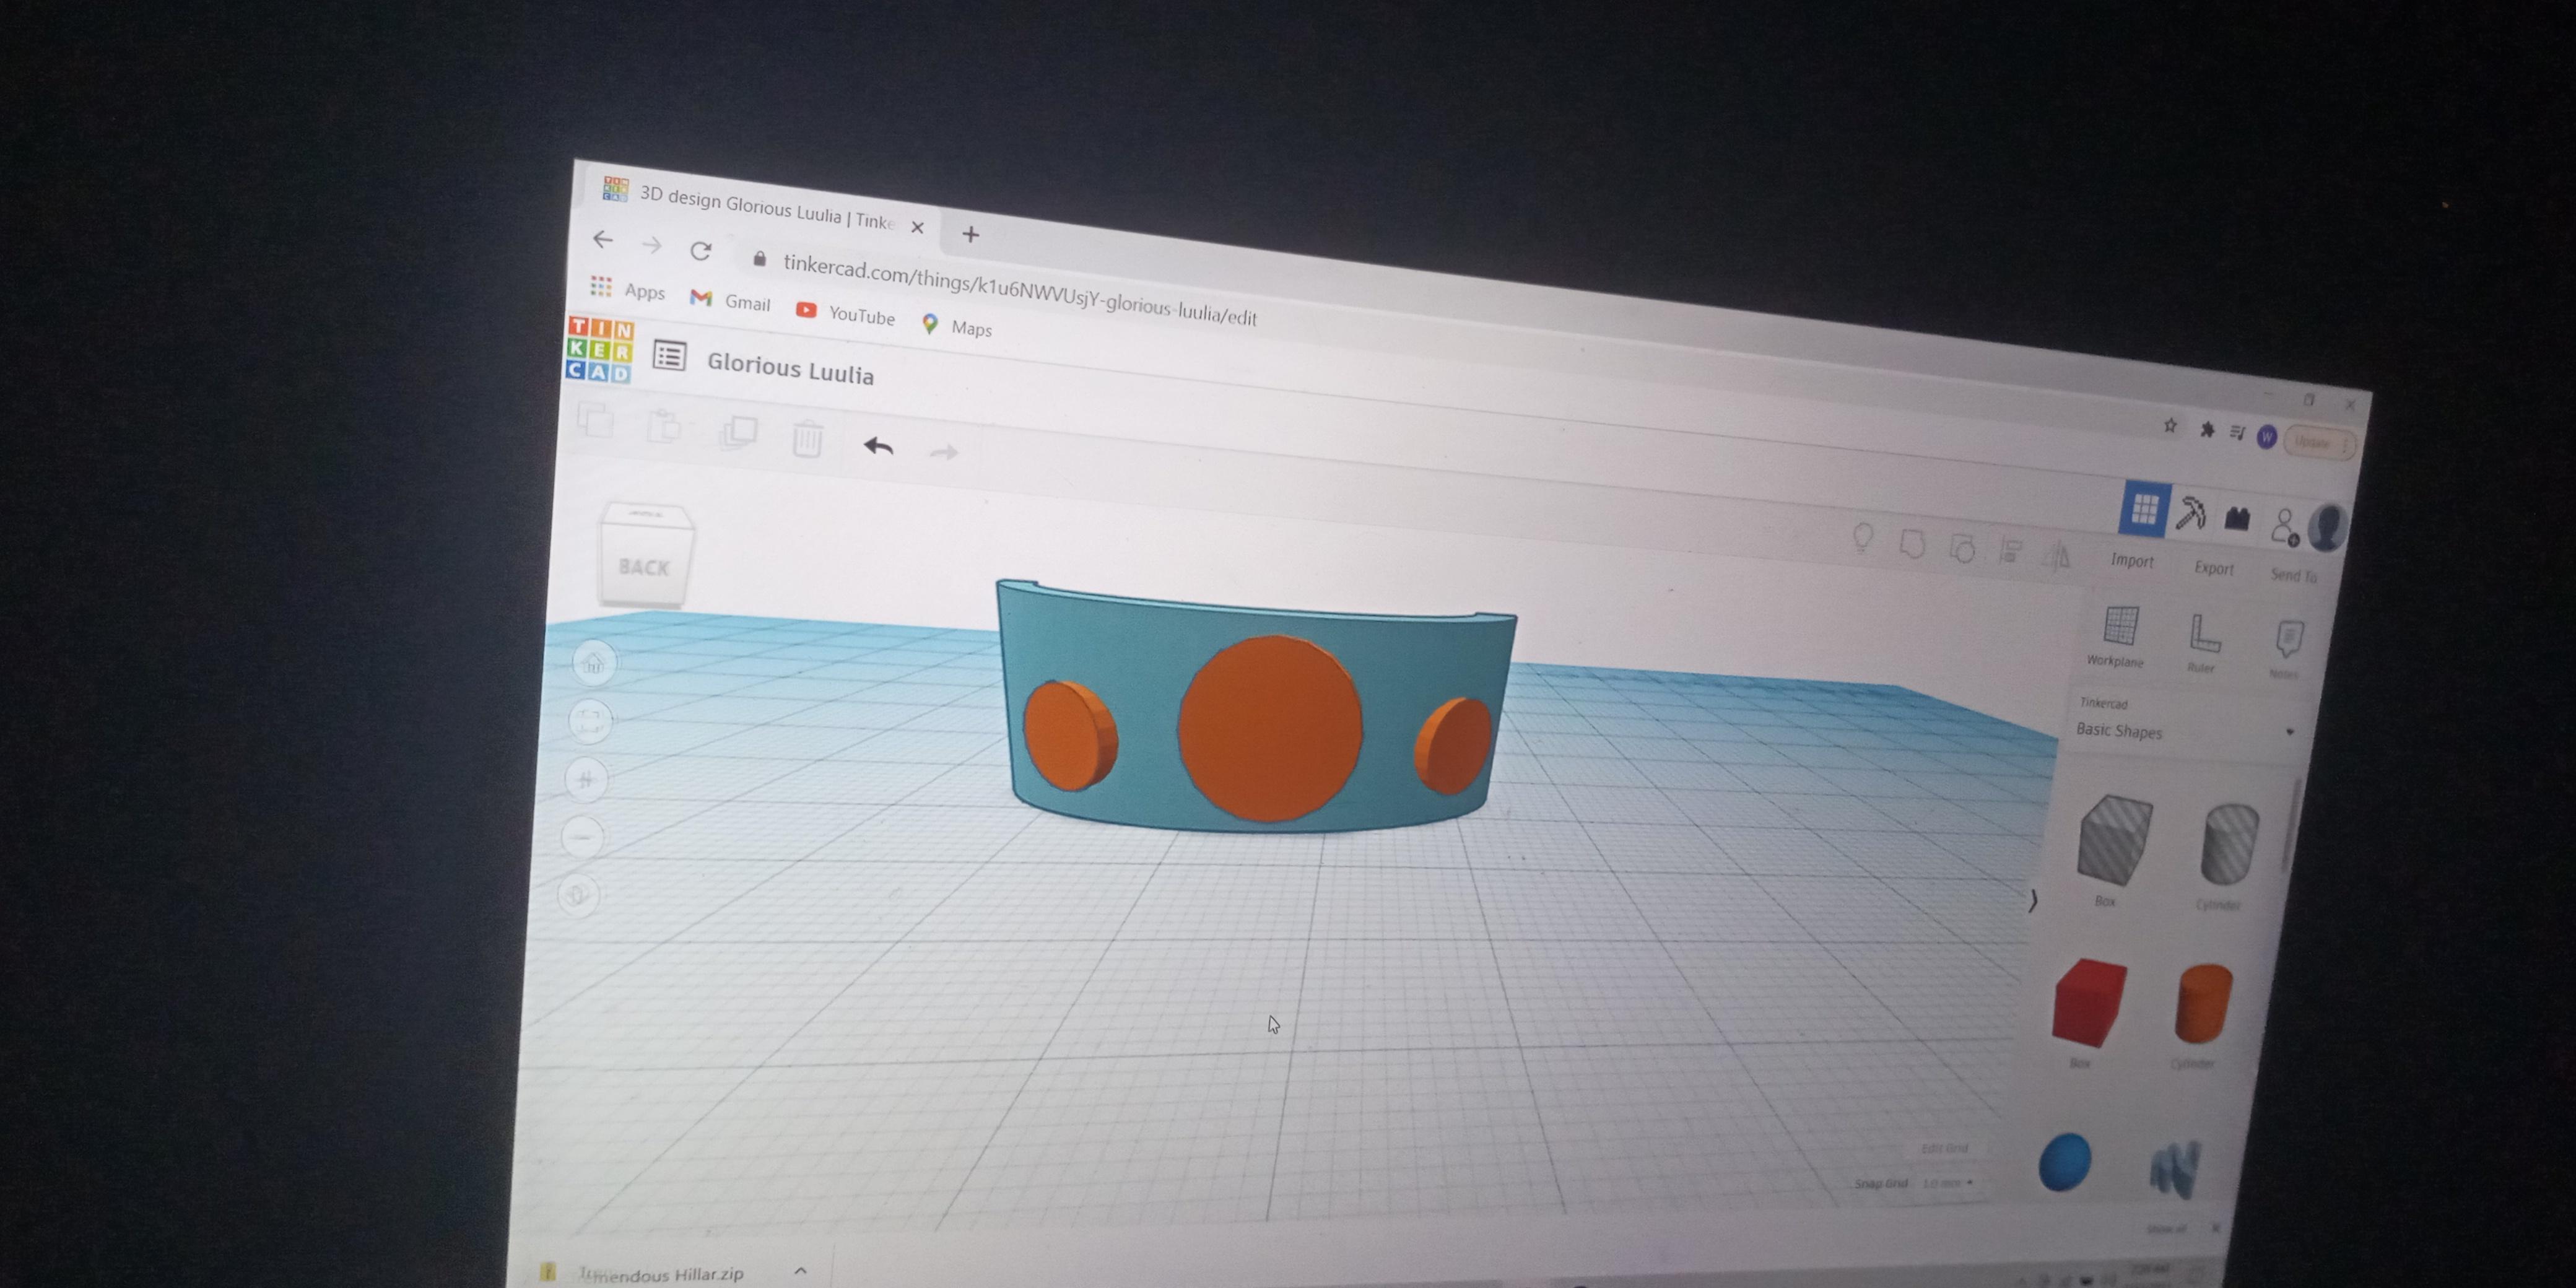Click the tinkercad.com address bar
Image resolution: width=2576 pixels, height=1288 pixels.
point(1019,289)
